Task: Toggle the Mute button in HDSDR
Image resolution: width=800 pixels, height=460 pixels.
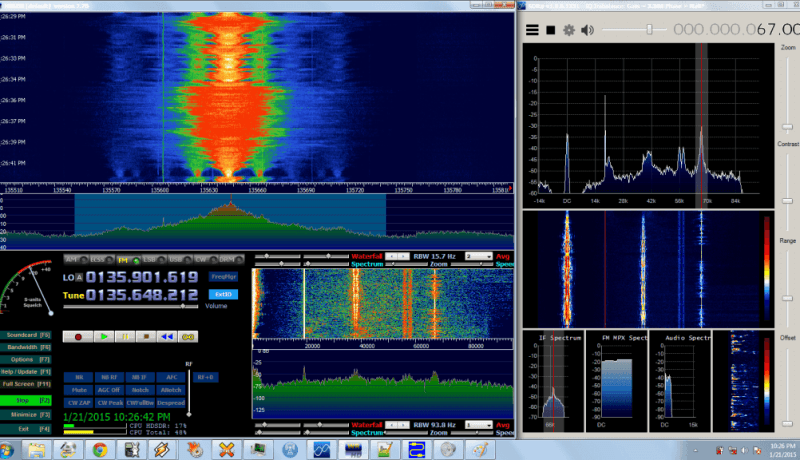Action: pos(78,389)
